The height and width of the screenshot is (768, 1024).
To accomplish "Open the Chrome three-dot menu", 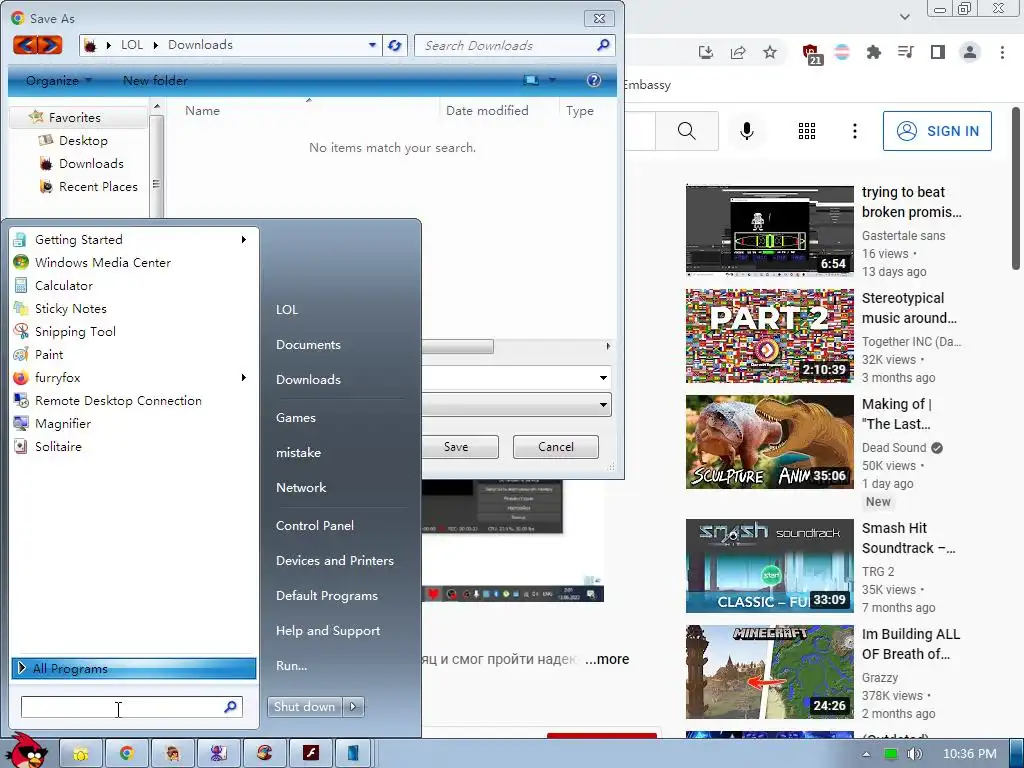I will pyautogui.click(x=1002, y=52).
